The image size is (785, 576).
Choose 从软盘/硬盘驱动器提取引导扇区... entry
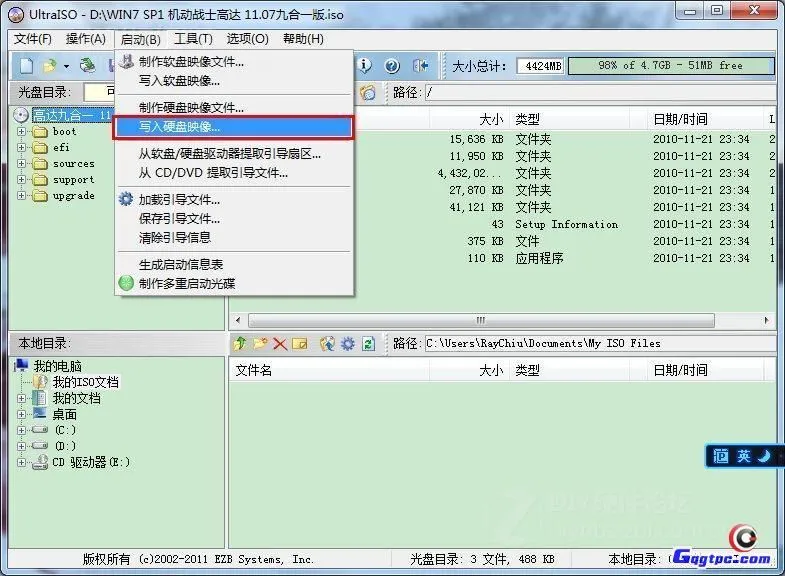coord(234,154)
